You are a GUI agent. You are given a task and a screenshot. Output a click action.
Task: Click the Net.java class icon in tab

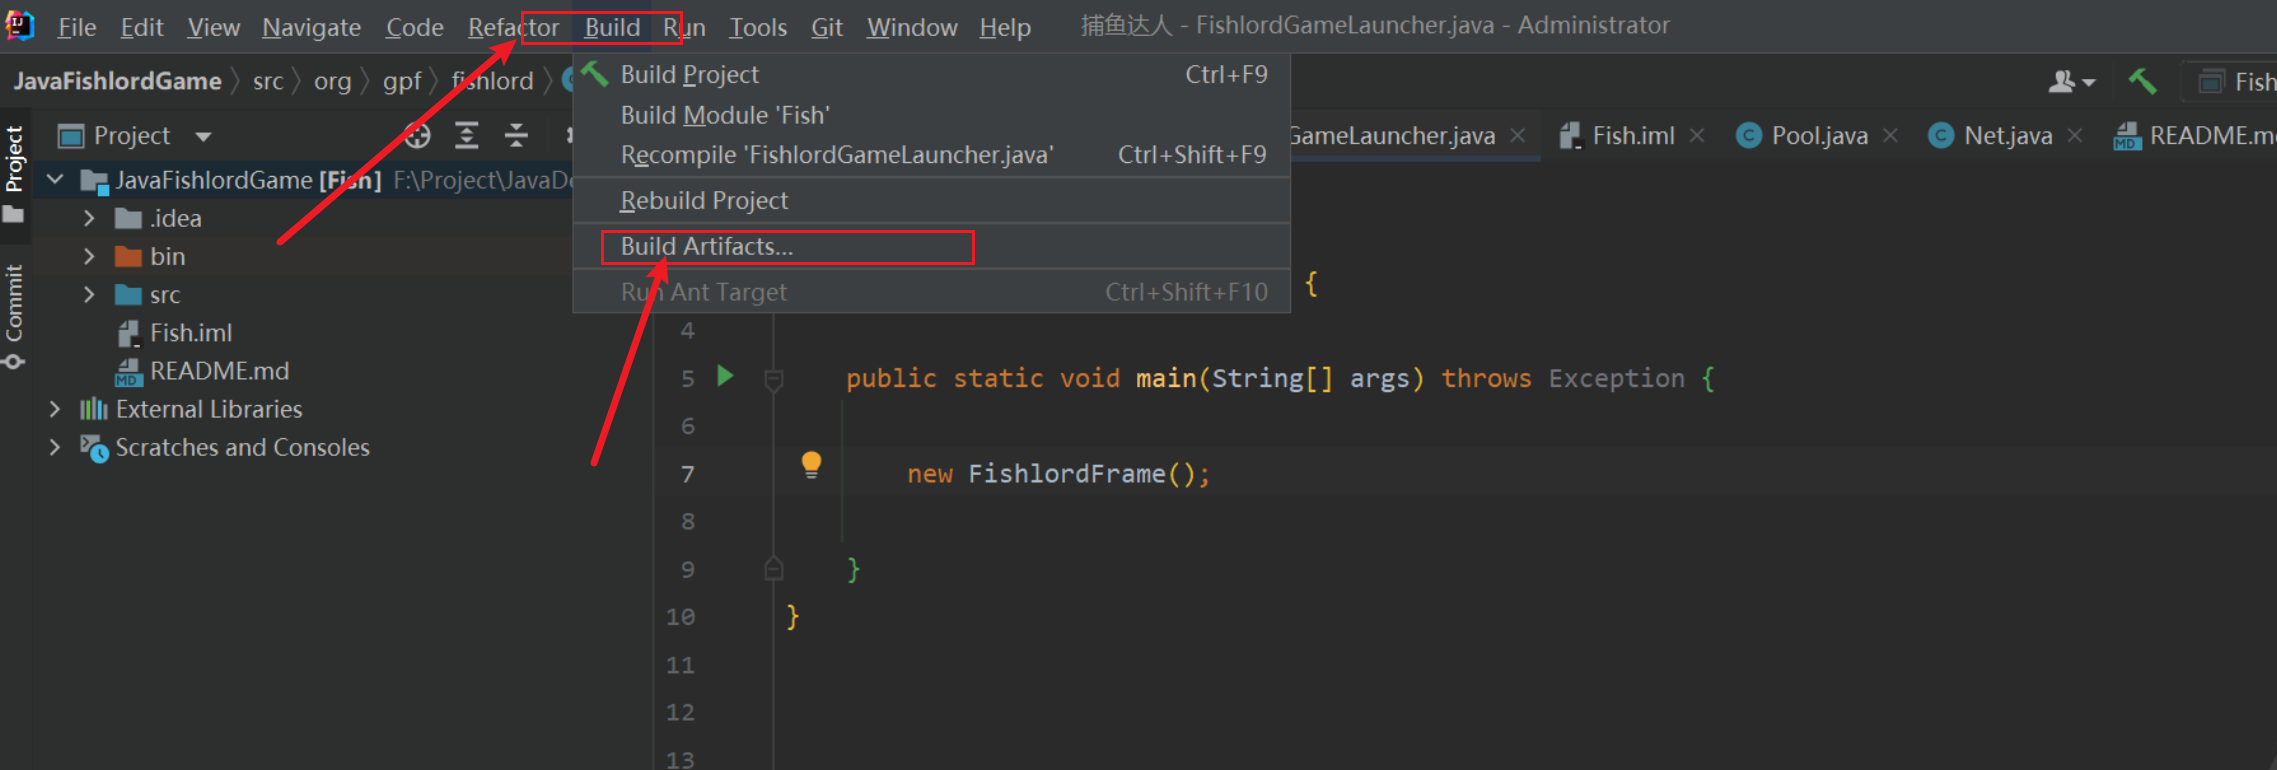pos(1941,135)
